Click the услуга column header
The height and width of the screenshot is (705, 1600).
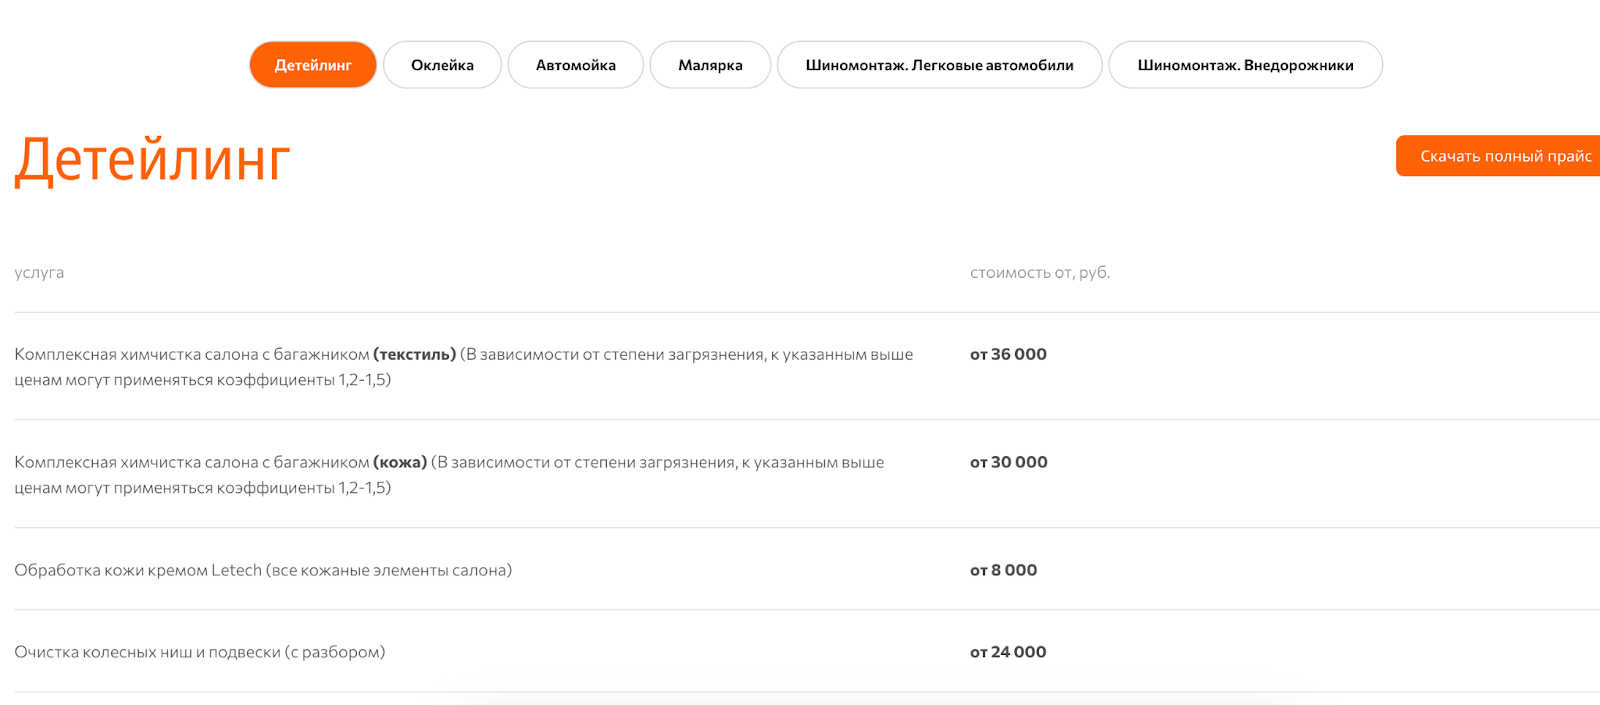click(x=39, y=272)
